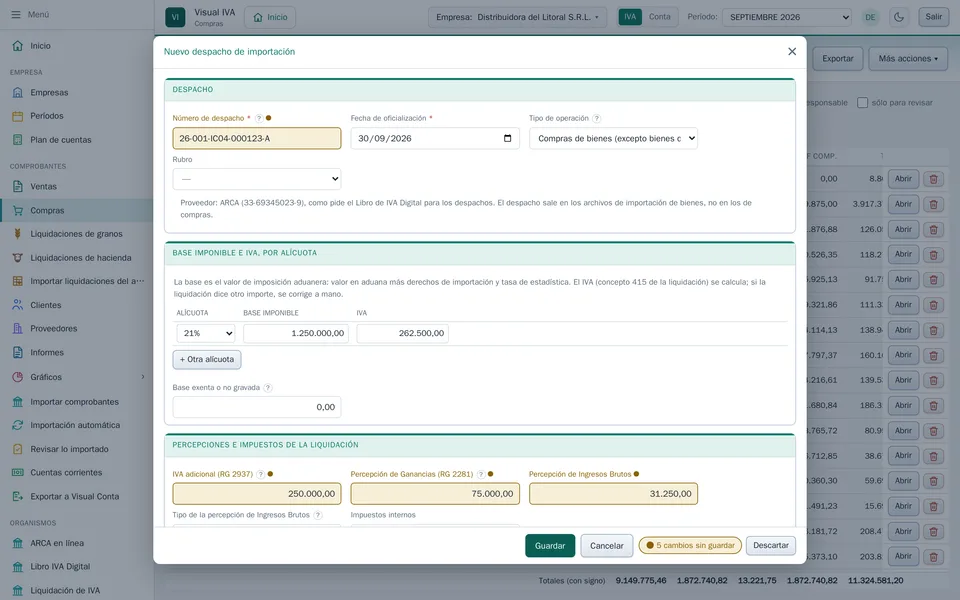Image resolution: width=960 pixels, height=600 pixels.
Task: Open the Alícuota 21% dropdown
Action: 206,333
